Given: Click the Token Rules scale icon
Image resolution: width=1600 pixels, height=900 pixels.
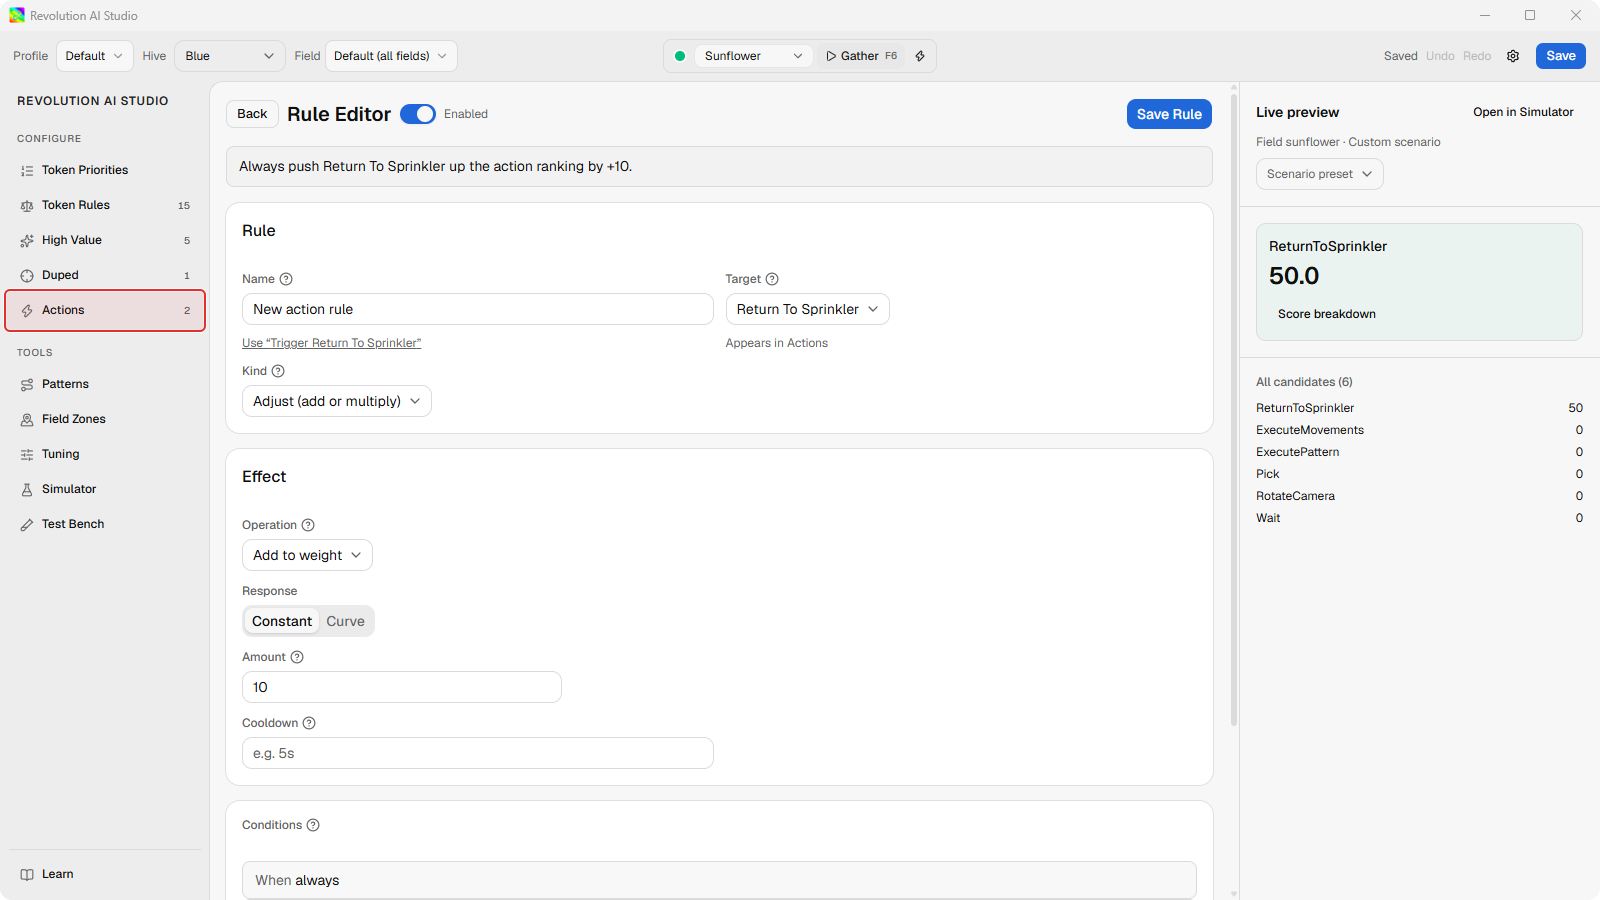Looking at the screenshot, I should coord(27,206).
